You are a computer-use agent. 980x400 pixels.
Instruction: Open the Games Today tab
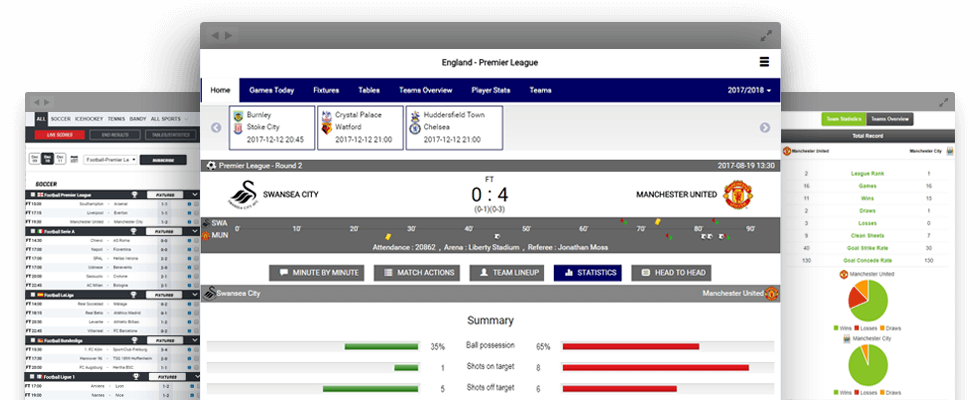point(271,91)
